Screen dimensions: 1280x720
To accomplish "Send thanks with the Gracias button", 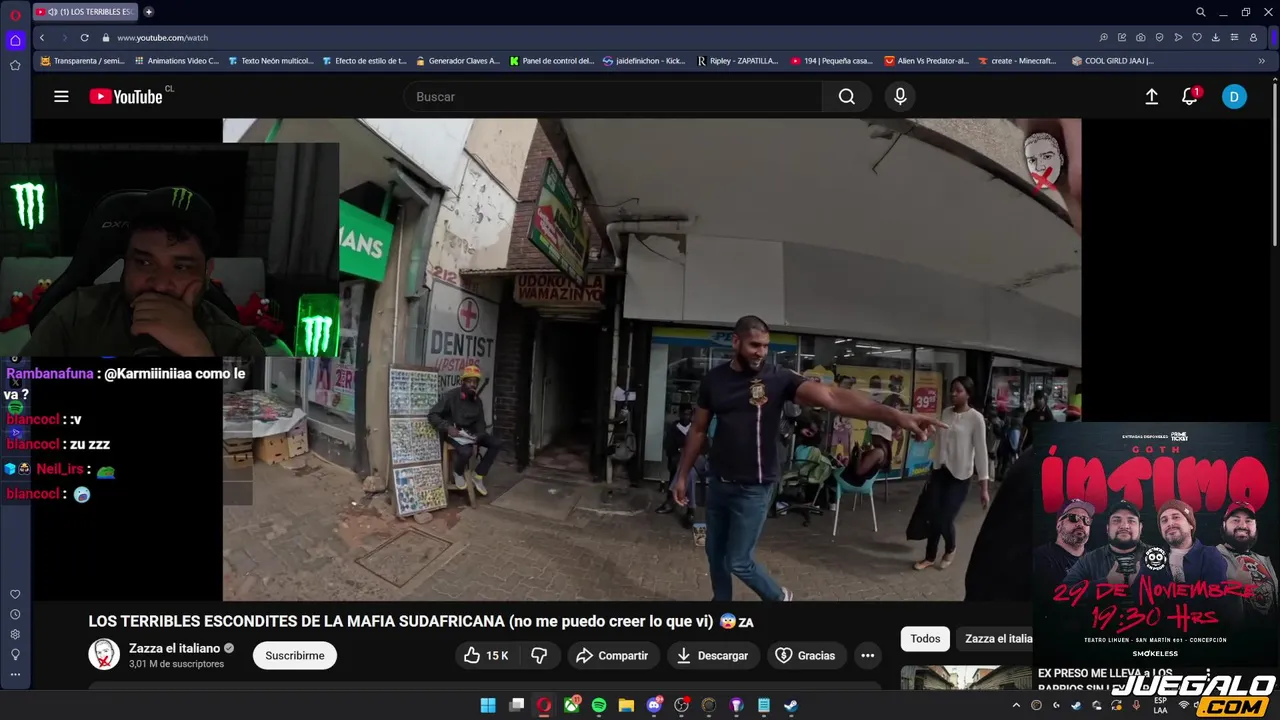I will tap(806, 655).
